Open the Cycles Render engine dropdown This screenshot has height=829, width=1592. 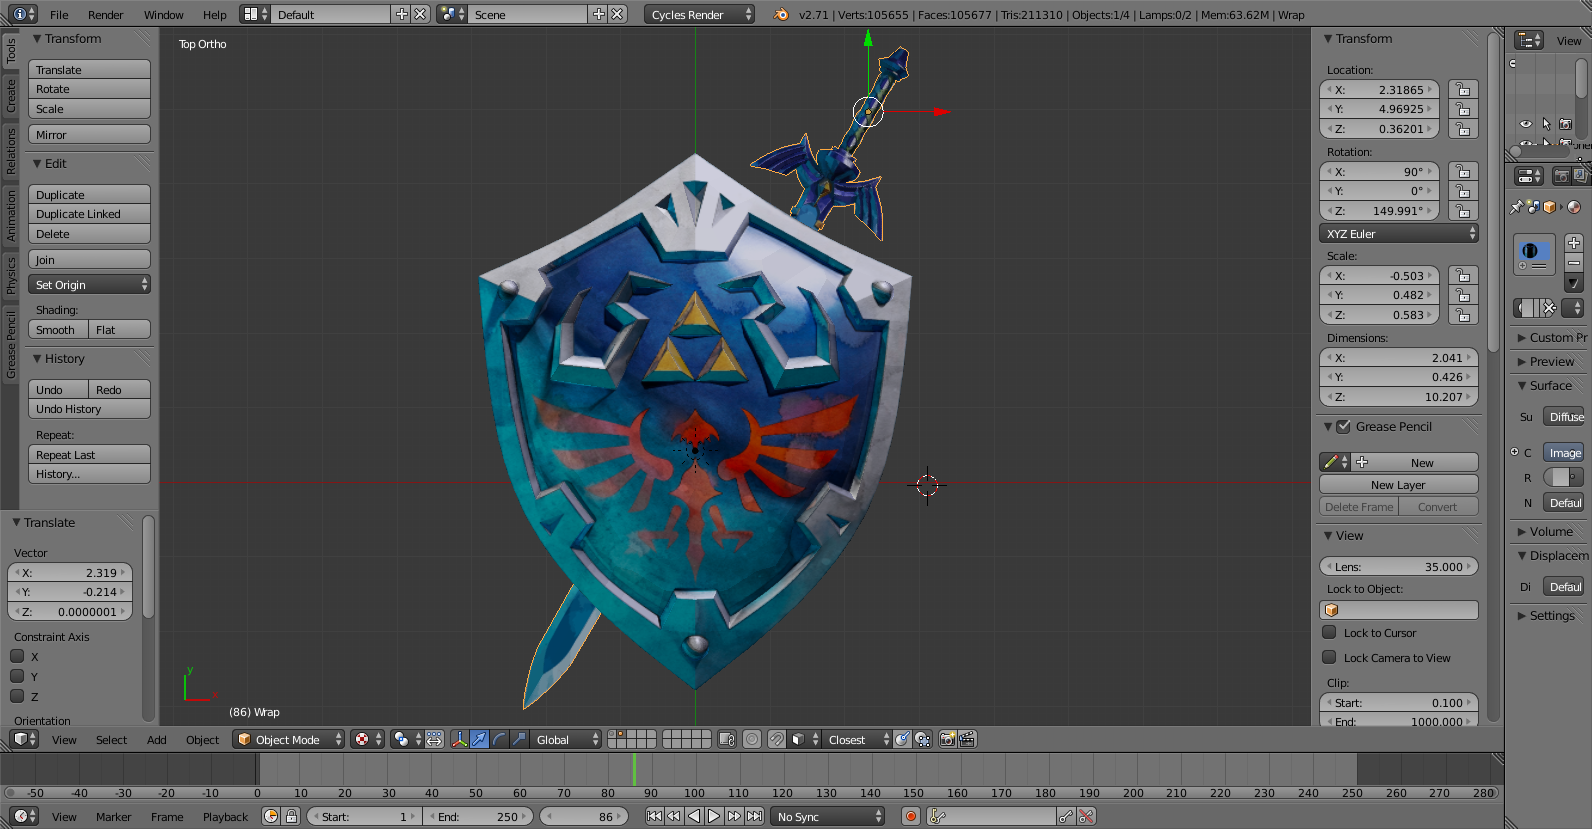699,14
